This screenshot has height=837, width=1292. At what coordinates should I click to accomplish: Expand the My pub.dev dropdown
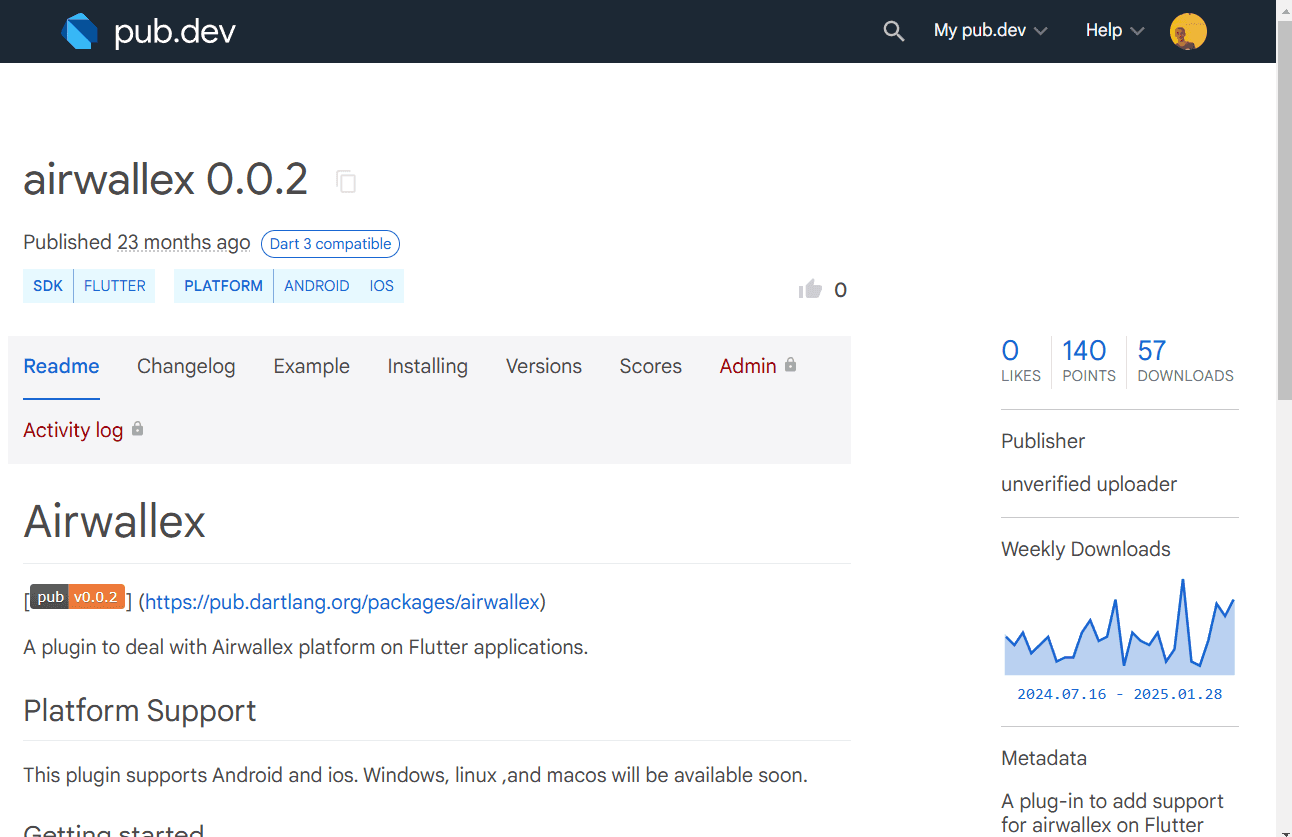point(991,31)
